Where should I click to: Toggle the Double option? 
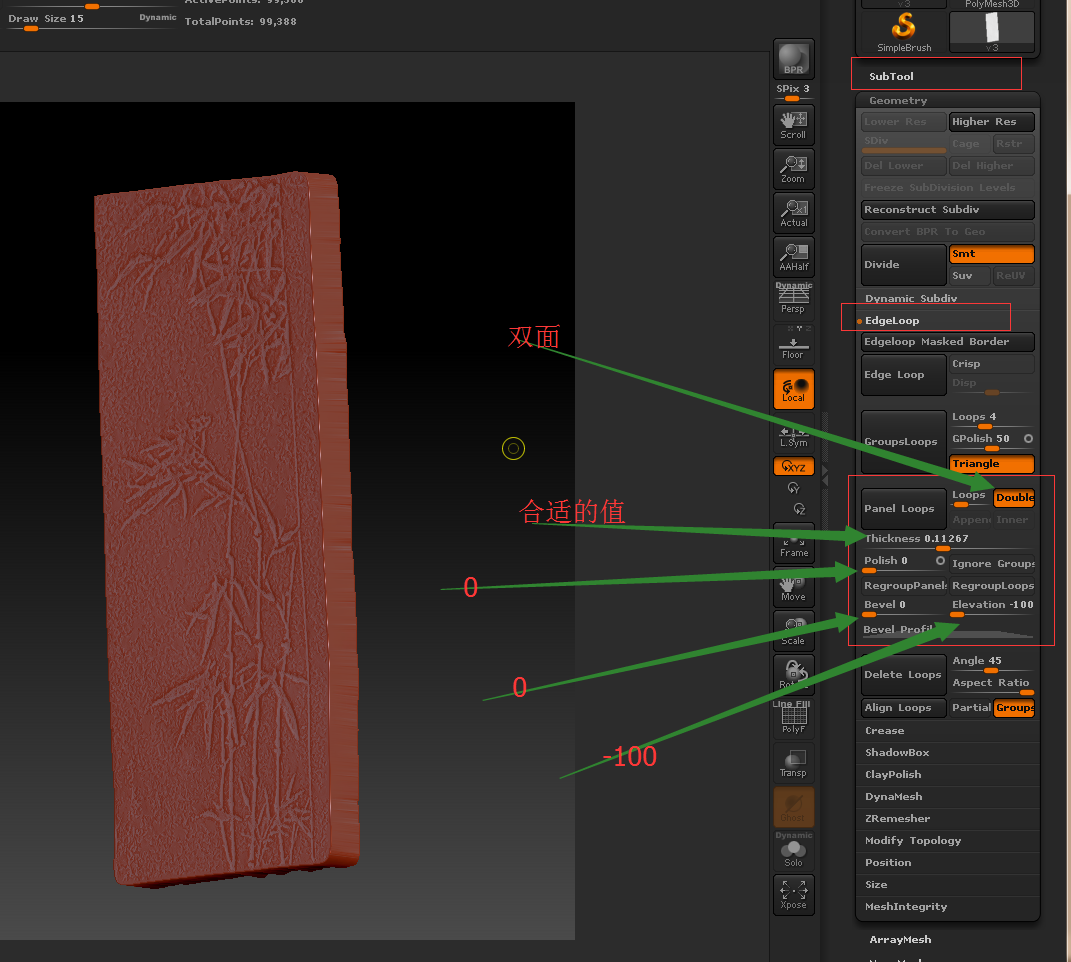click(1014, 498)
